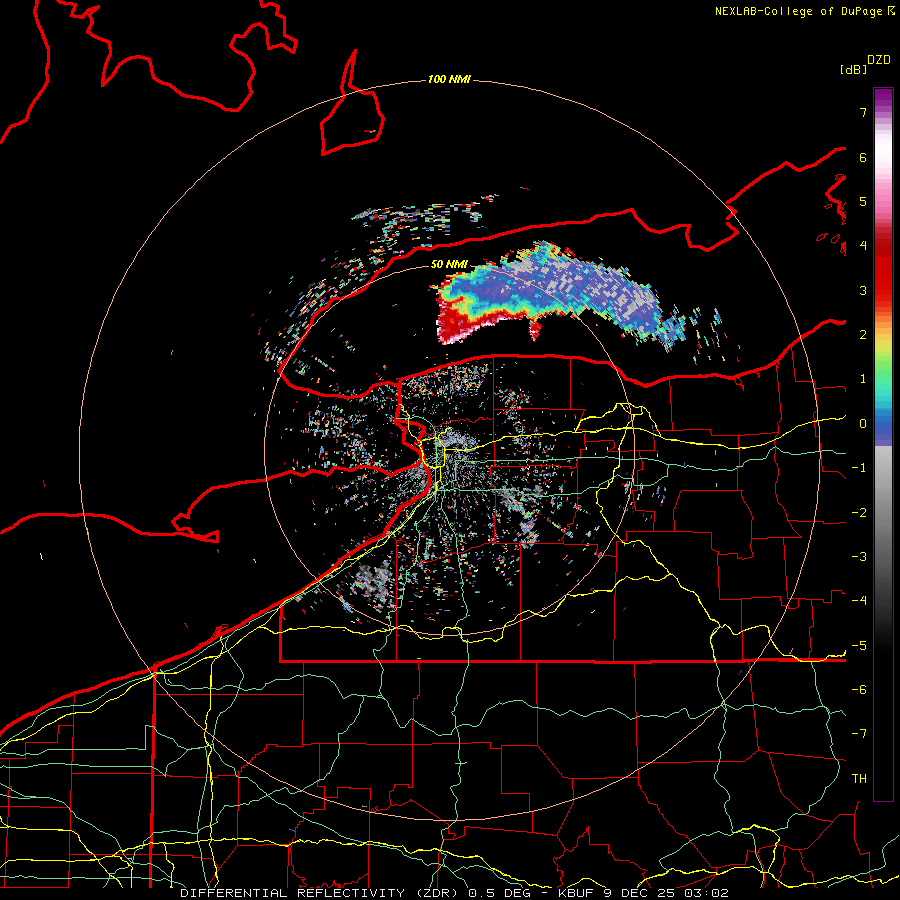The width and height of the screenshot is (900, 900).
Task: Click the 3 value on color scale
Action: (863, 290)
